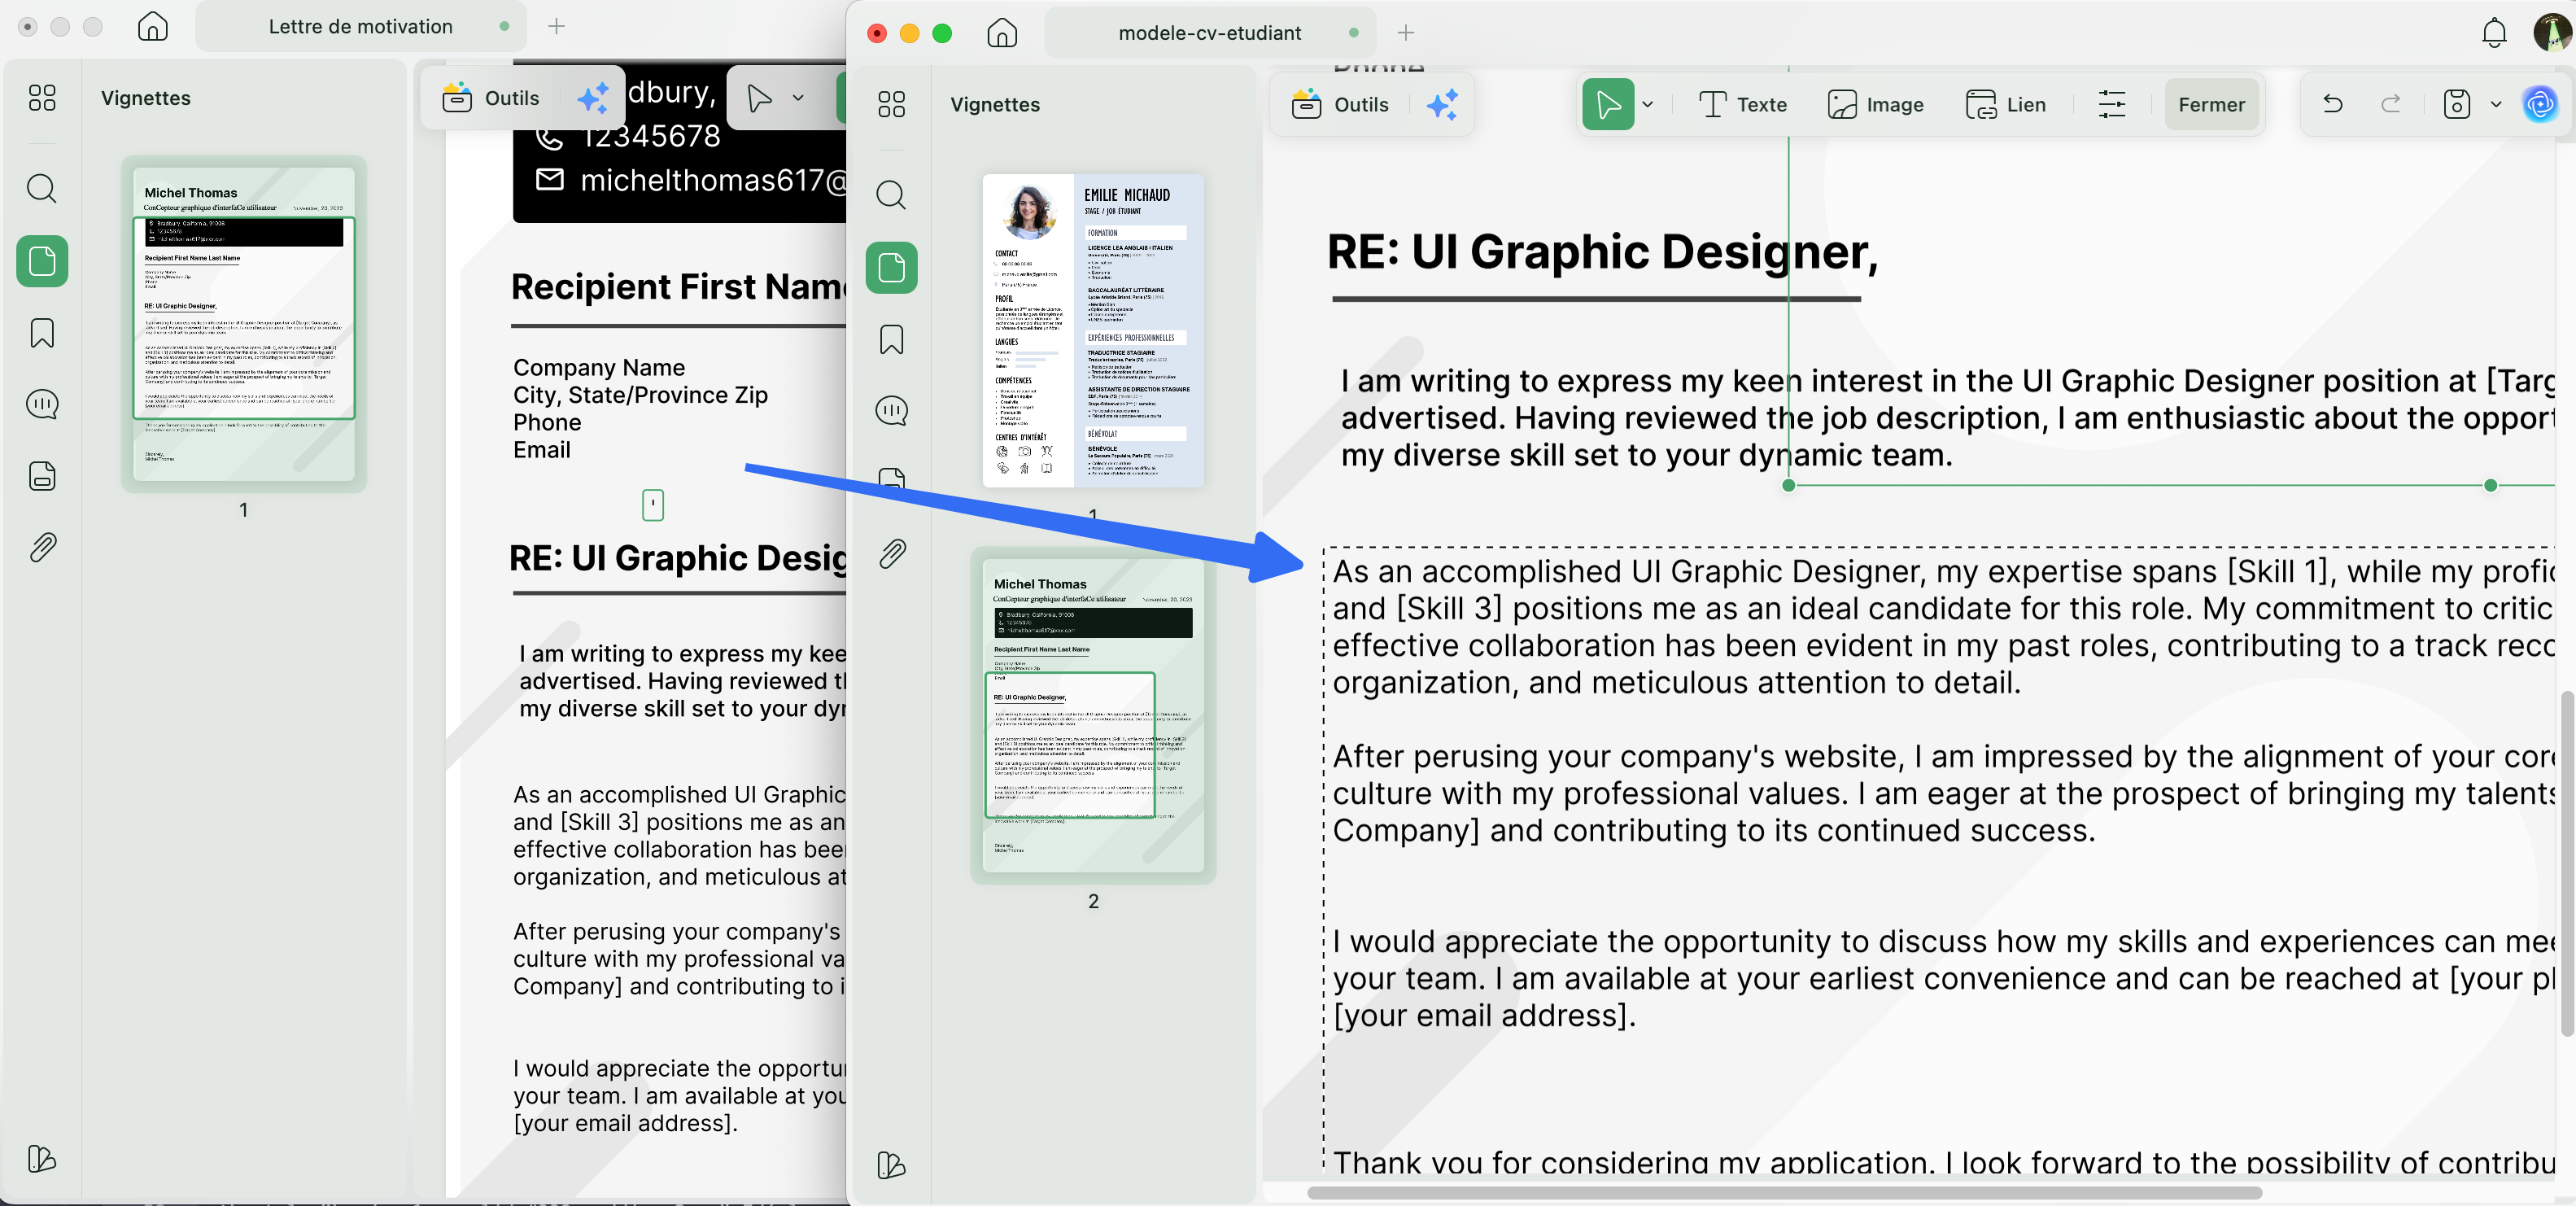The width and height of the screenshot is (2576, 1206).
Task: Click the vertical scrollbar on right edge
Action: click(x=2567, y=863)
